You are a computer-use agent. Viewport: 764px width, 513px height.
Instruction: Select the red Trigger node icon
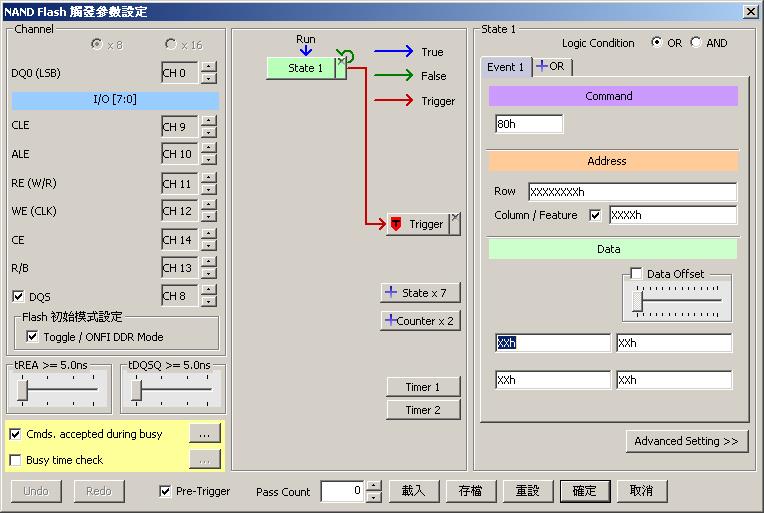click(x=396, y=224)
